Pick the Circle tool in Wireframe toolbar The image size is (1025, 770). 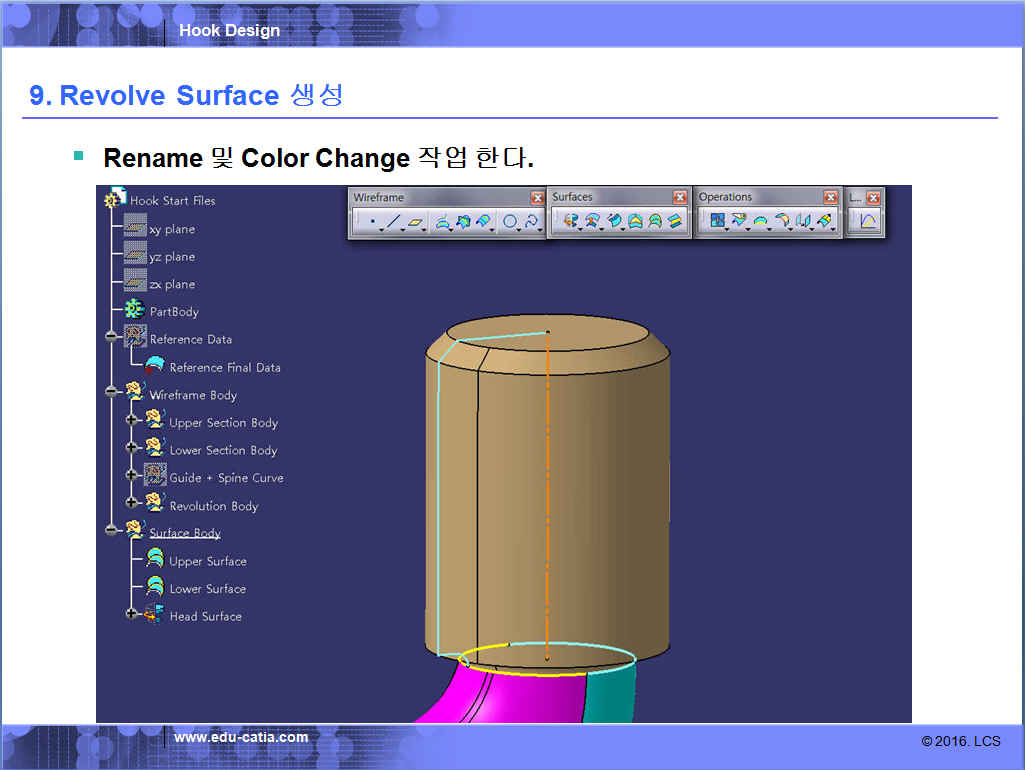pos(510,222)
